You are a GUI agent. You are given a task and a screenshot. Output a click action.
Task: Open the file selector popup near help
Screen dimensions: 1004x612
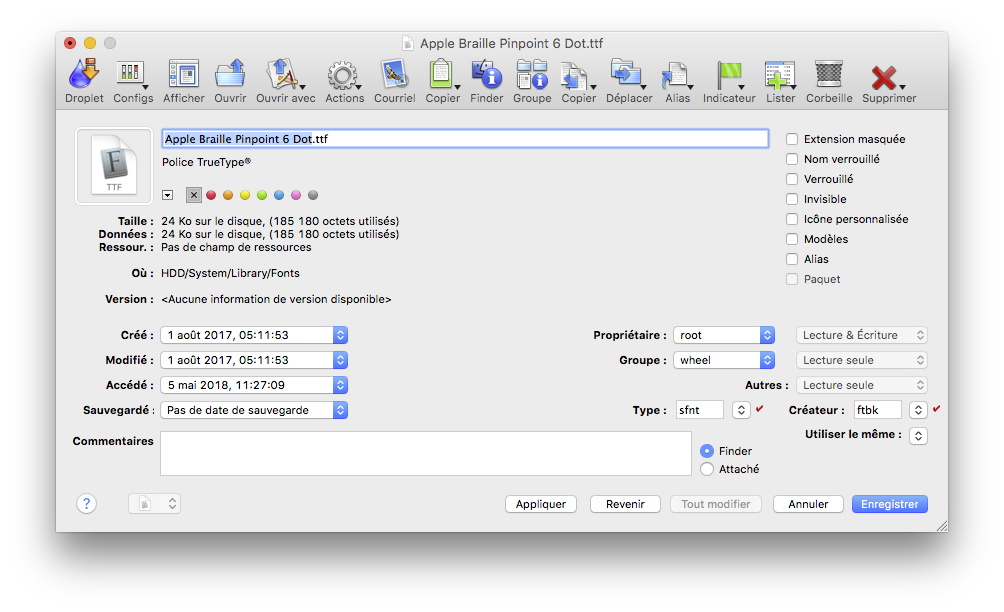154,504
